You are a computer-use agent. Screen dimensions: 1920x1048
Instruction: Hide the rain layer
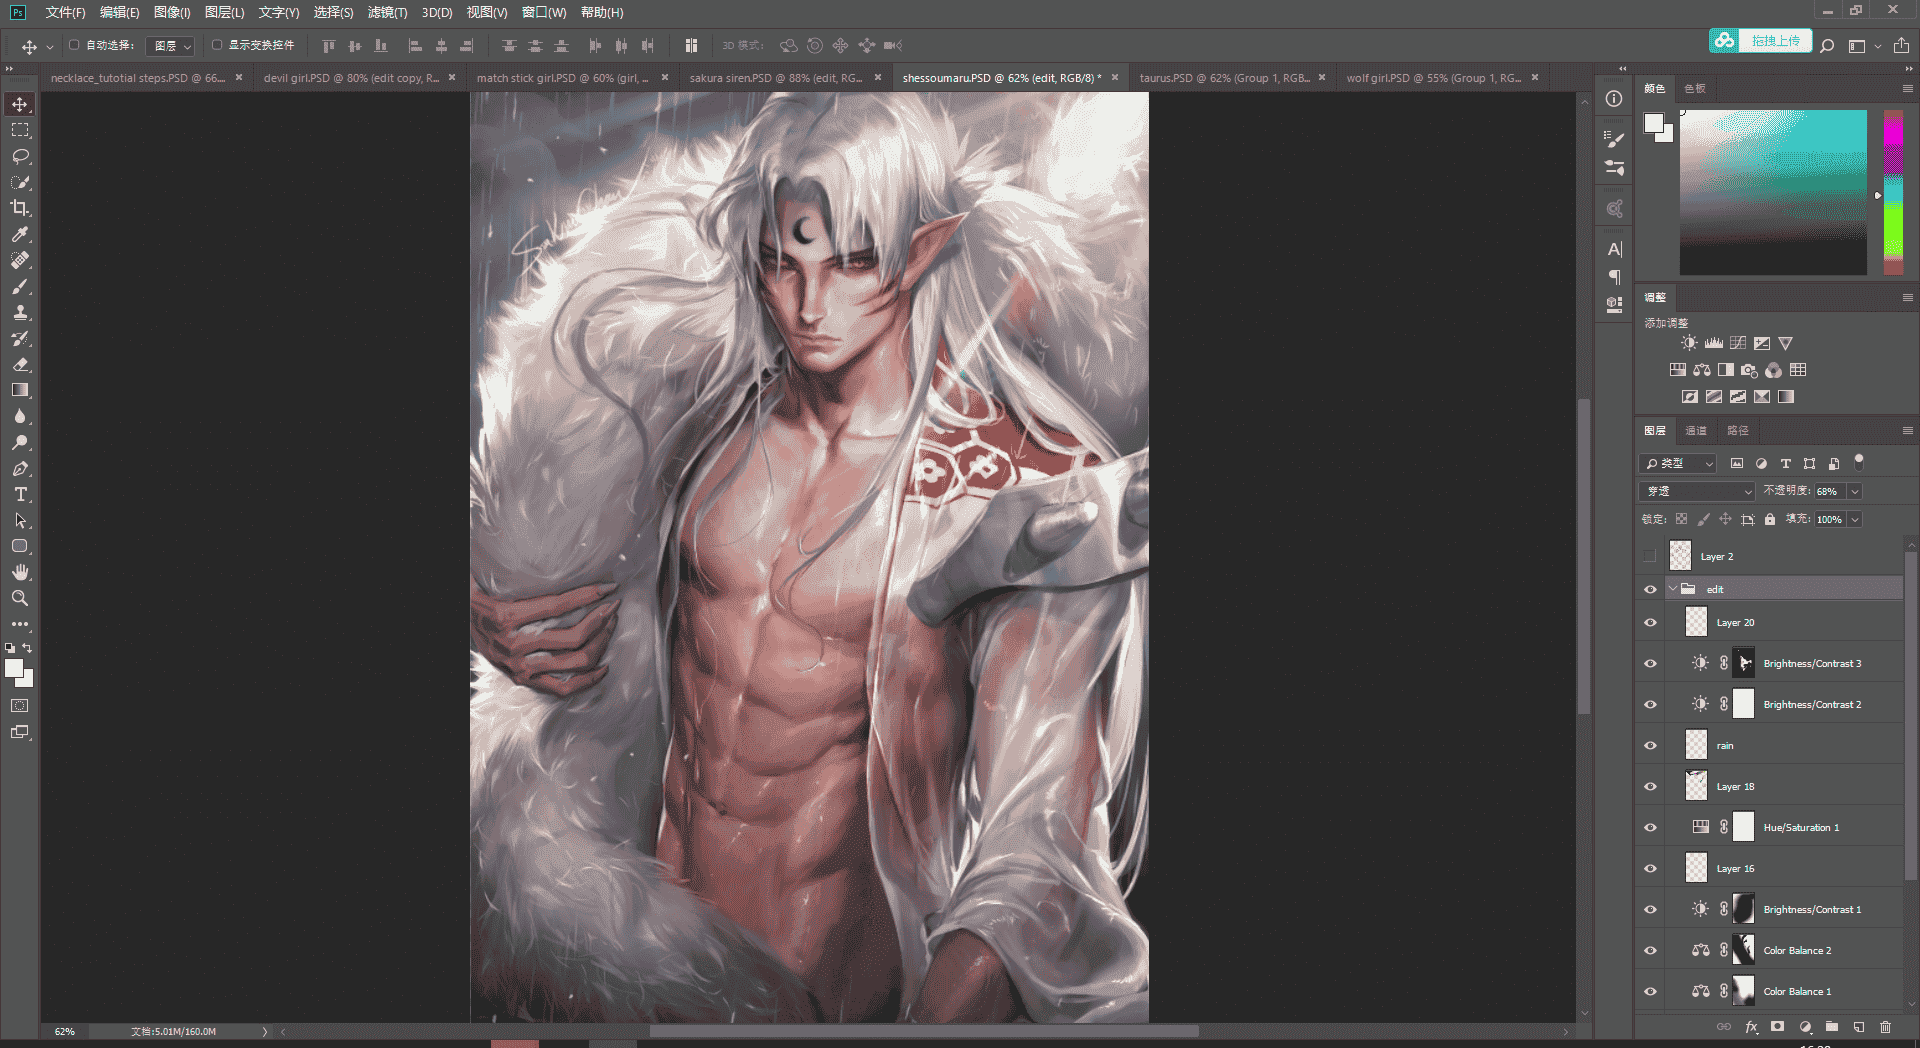(1650, 745)
